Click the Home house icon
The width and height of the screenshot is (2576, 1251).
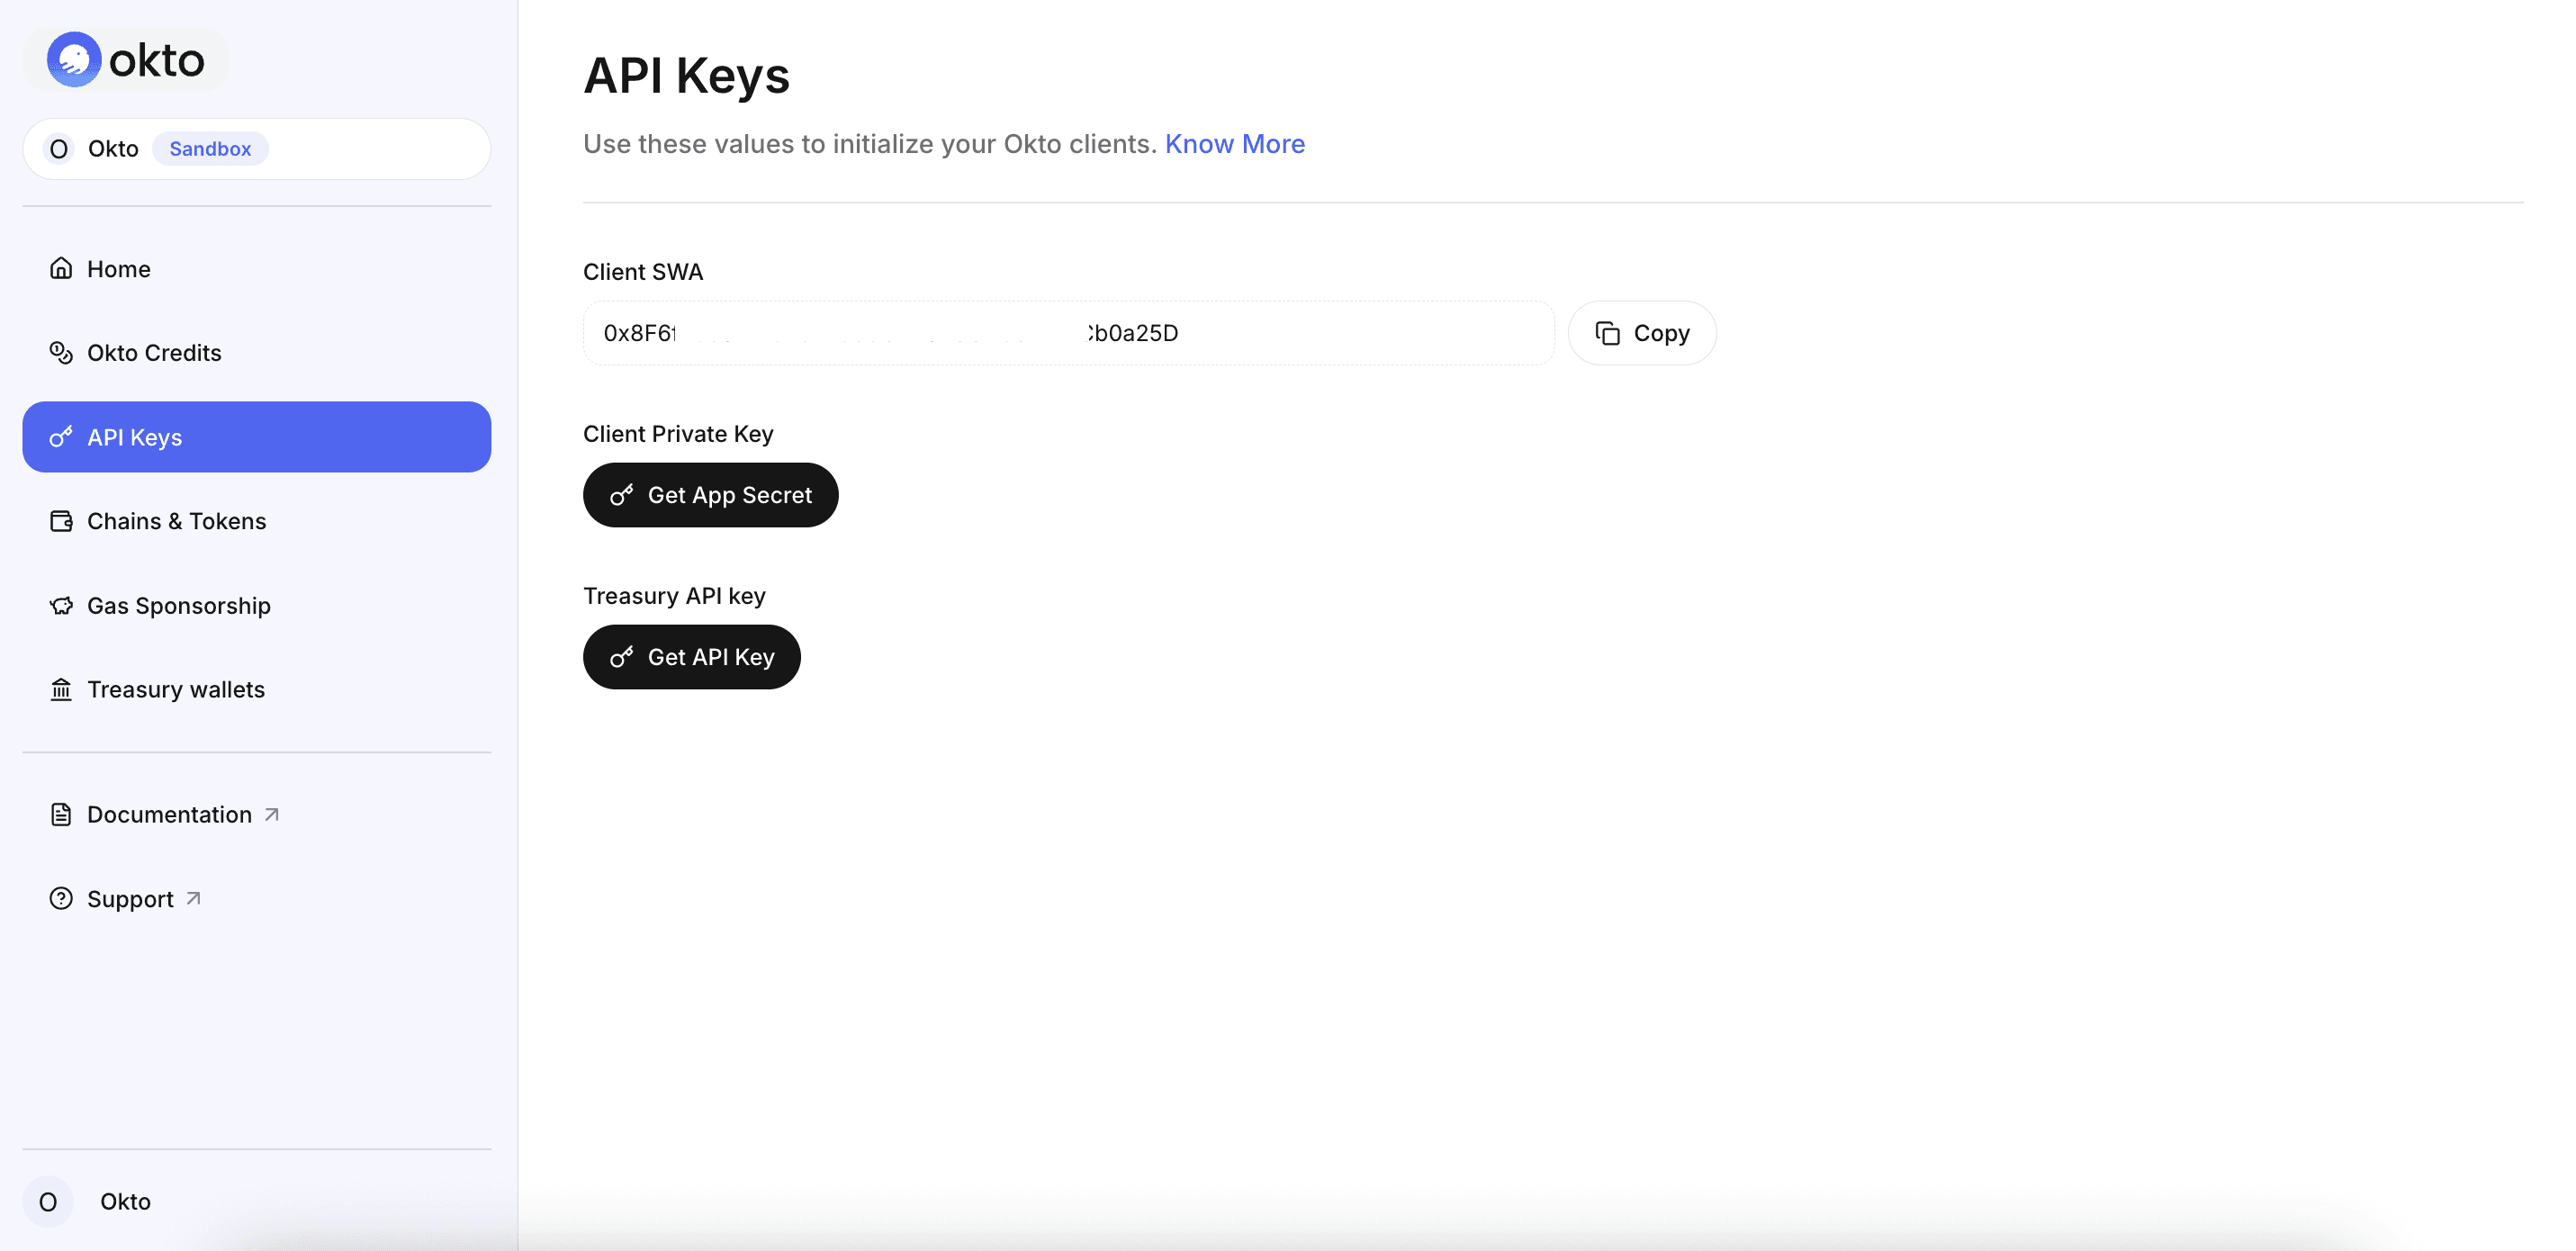coord(61,268)
